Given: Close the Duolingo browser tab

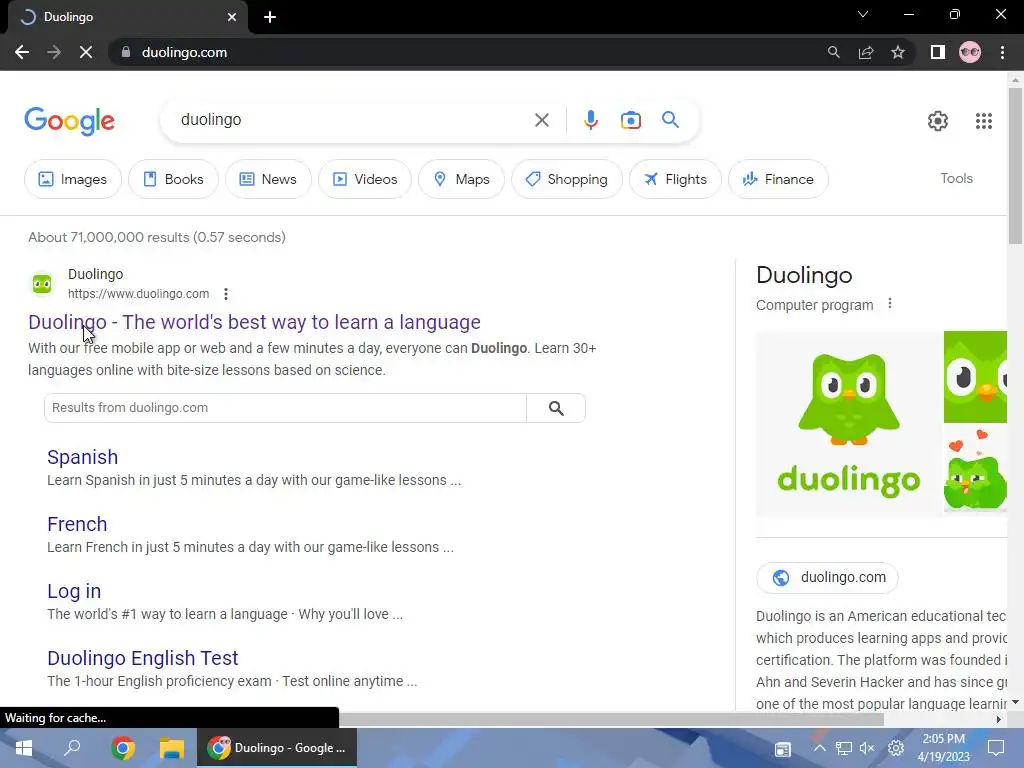Looking at the screenshot, I should 232,17.
